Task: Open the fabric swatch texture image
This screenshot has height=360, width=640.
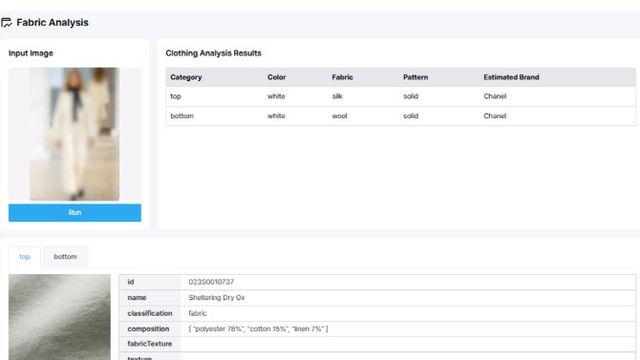Action: pyautogui.click(x=60, y=317)
